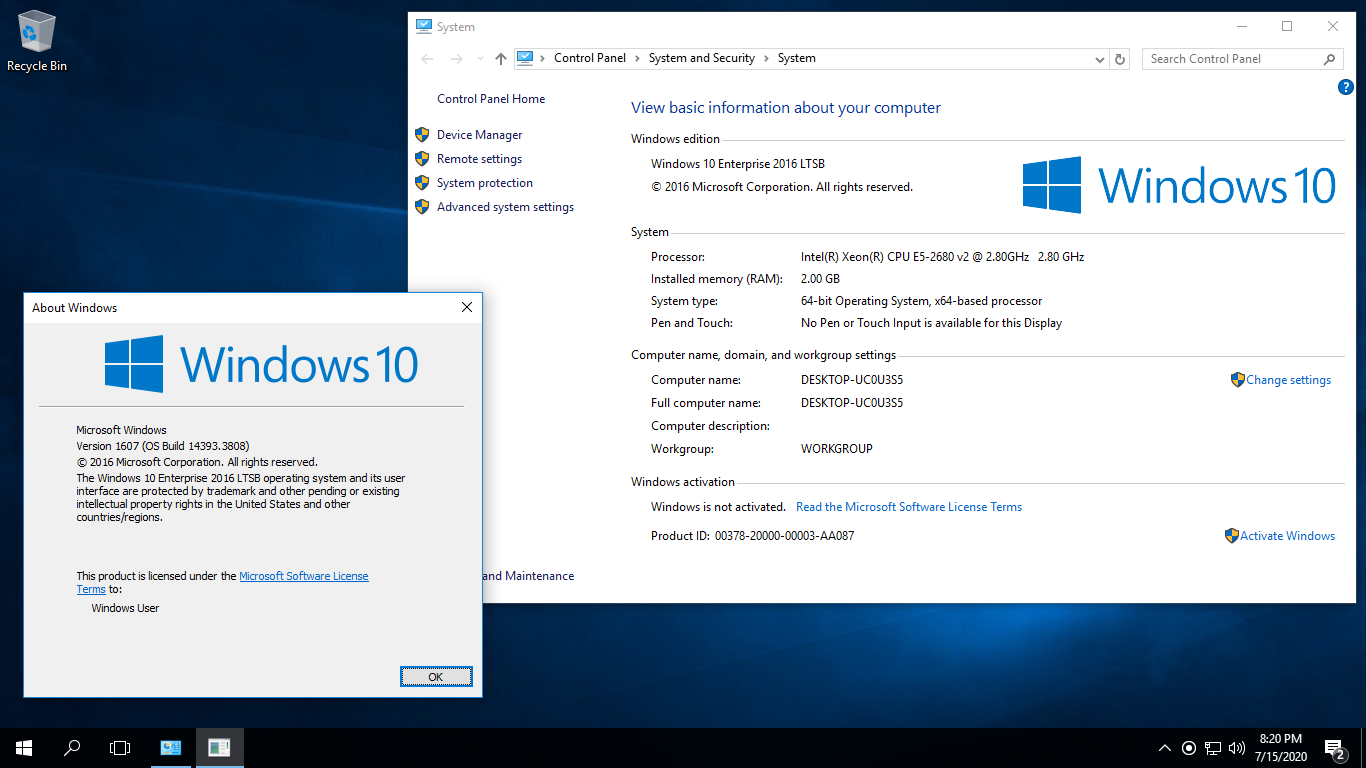Expand the arrow after System and Security breadcrumb
This screenshot has height=768, width=1366.
(766, 58)
